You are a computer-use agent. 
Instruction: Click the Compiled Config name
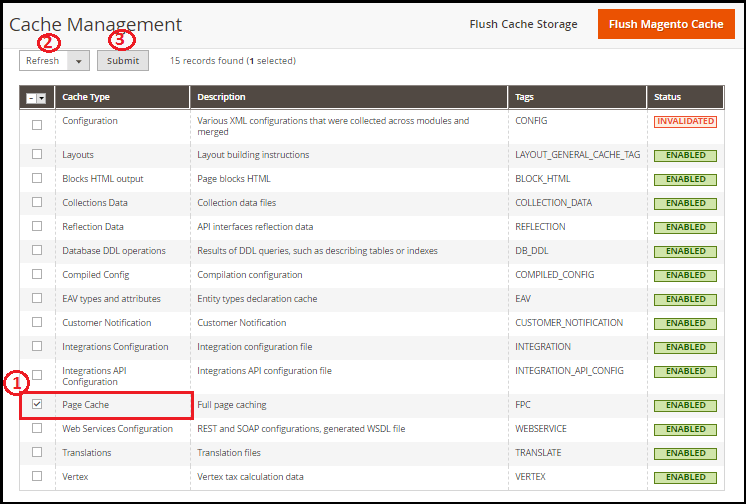click(96, 275)
